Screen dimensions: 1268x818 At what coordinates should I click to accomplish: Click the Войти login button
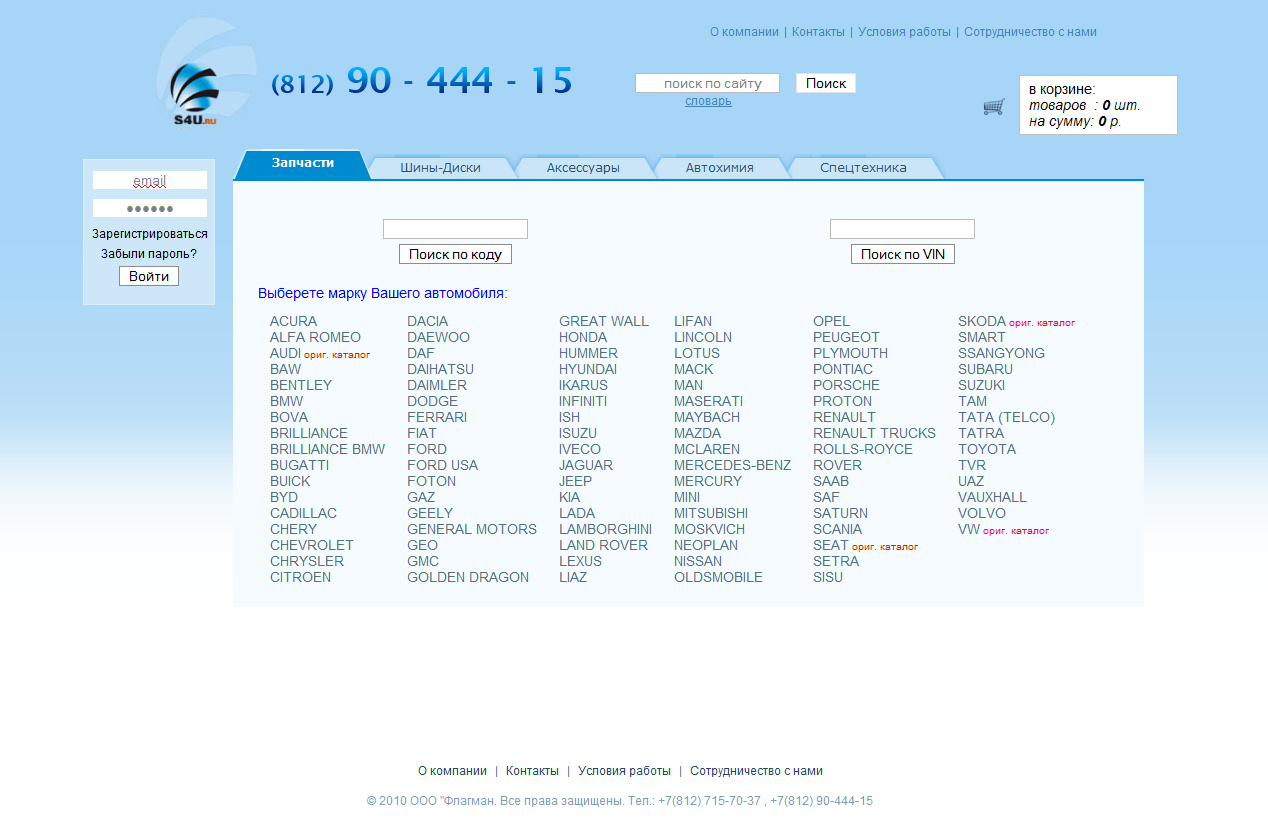coord(149,276)
